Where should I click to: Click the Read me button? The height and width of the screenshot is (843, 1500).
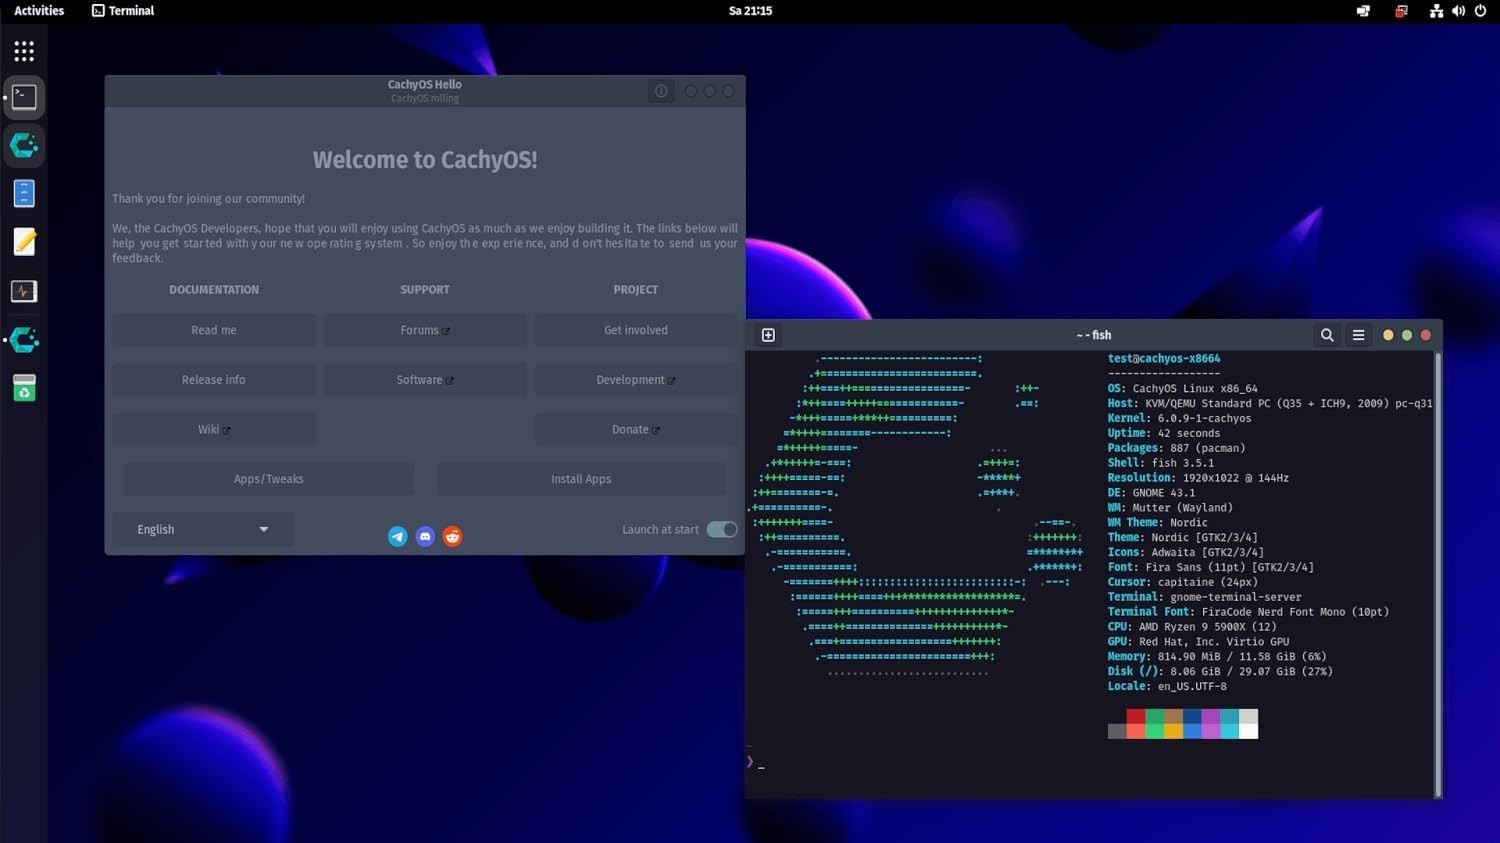[214, 331]
